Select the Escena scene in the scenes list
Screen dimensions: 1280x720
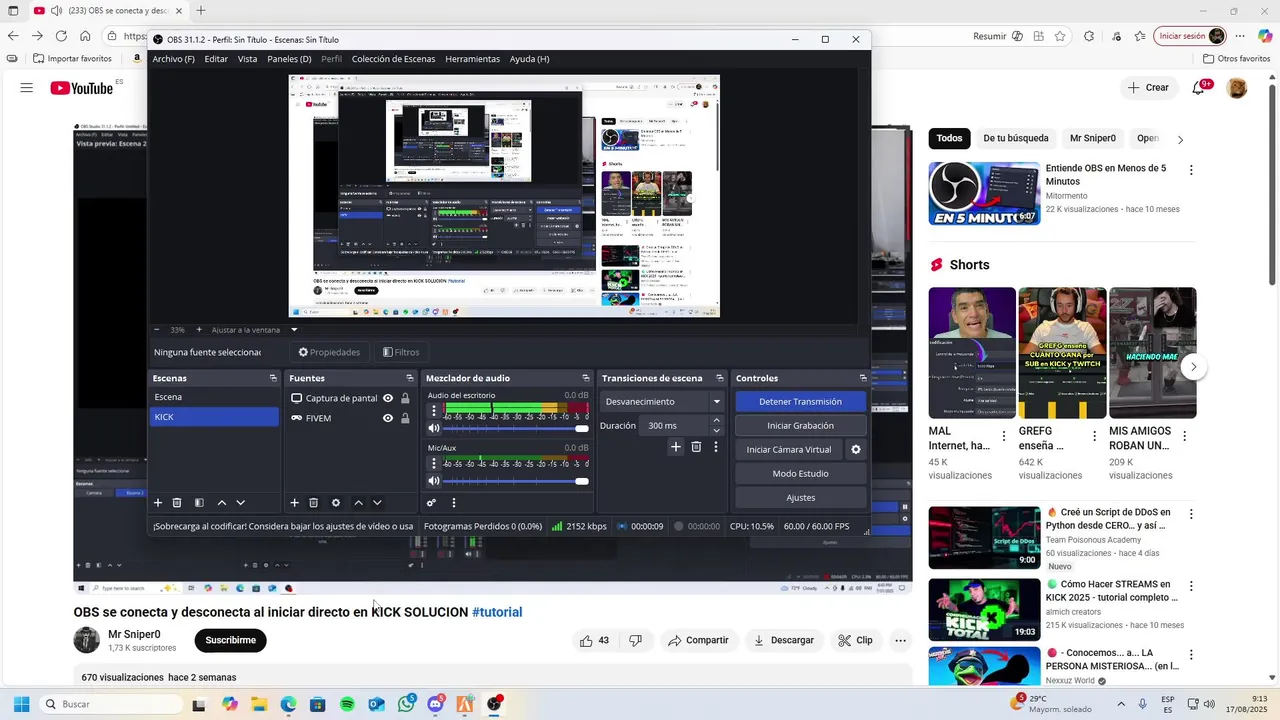point(214,397)
